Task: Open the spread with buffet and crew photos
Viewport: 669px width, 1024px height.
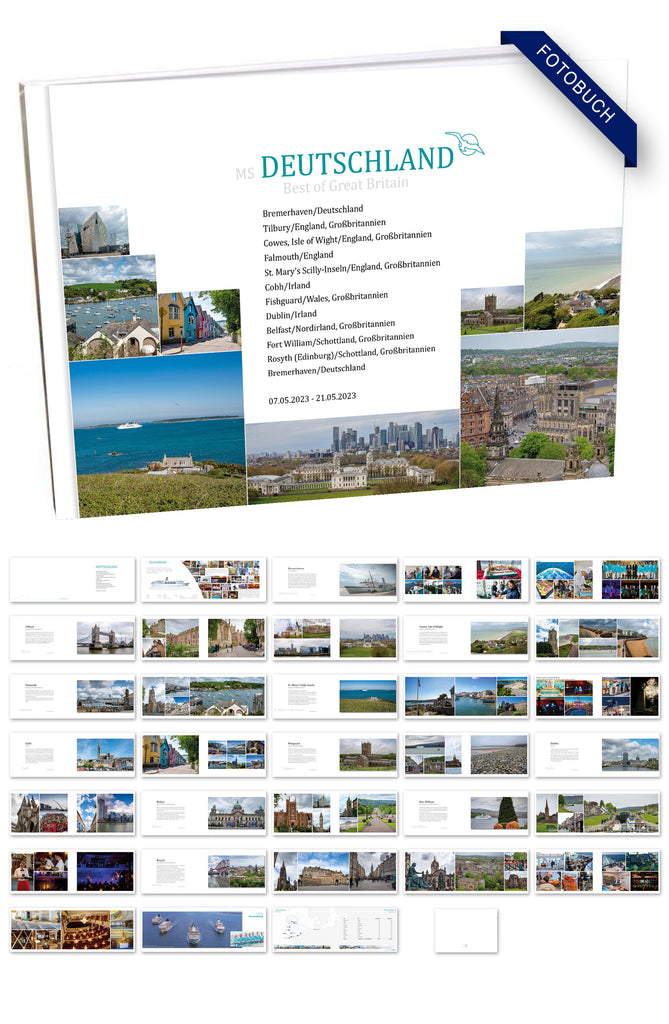Action: (x=466, y=579)
